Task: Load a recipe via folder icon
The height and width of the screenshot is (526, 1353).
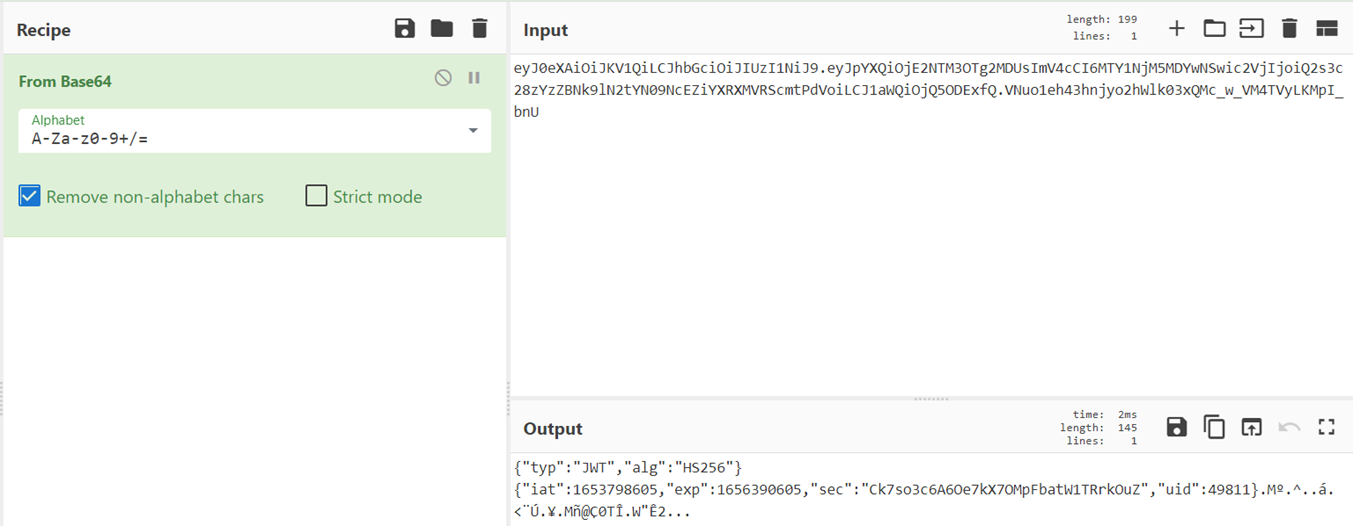Action: 442,28
